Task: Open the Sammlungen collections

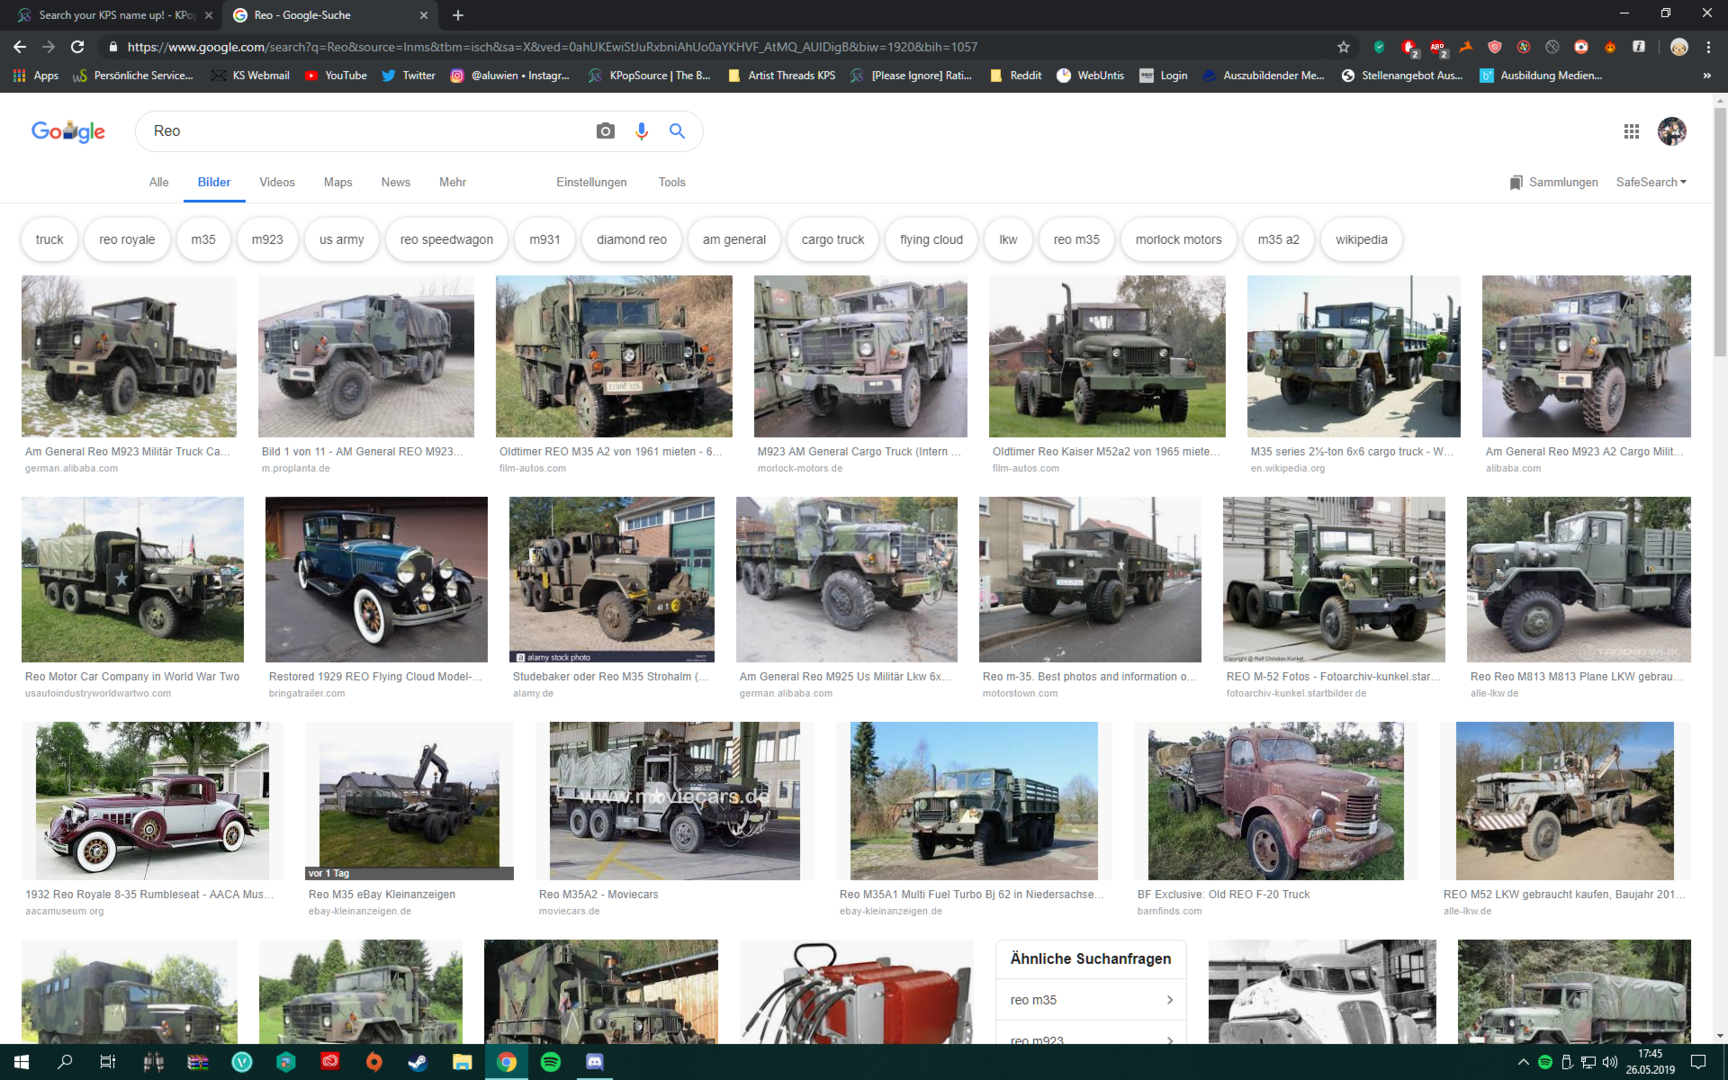Action: pyautogui.click(x=1553, y=182)
